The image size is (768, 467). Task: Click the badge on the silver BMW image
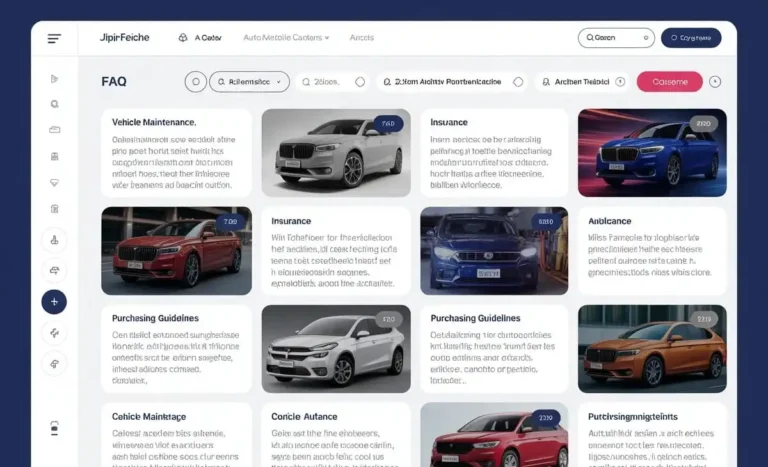point(388,124)
